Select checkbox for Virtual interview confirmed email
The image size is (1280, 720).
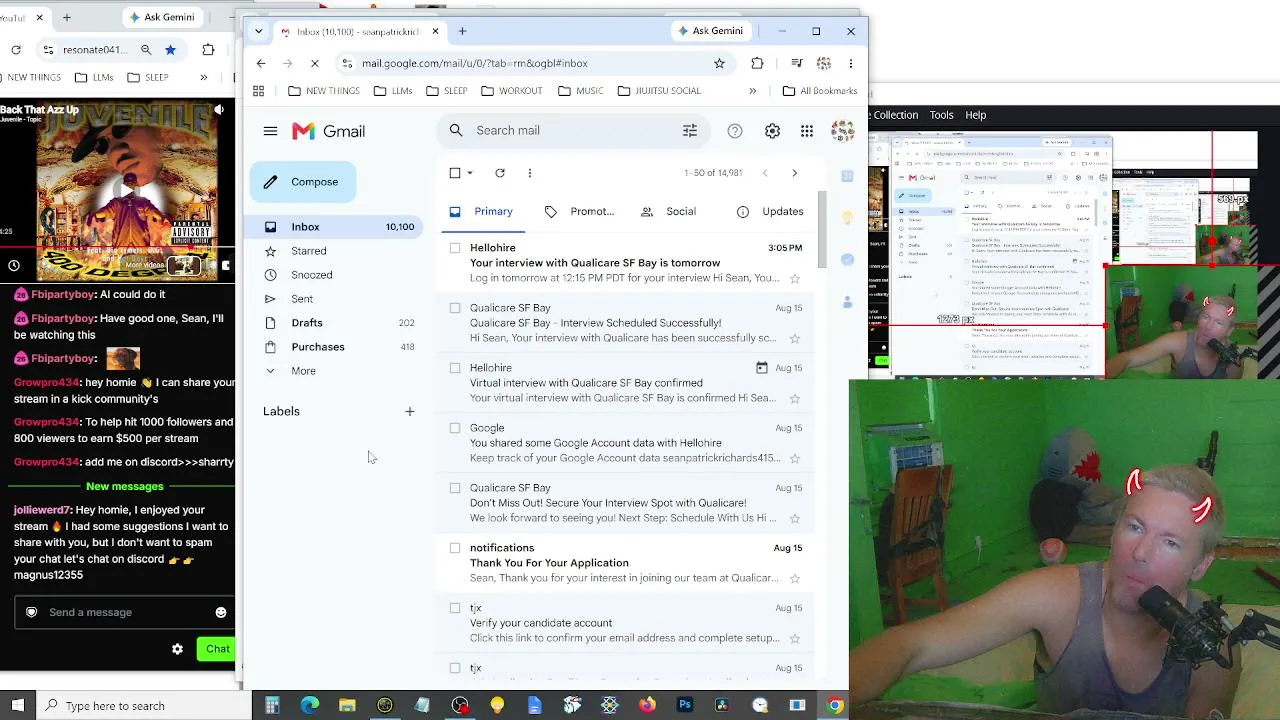pos(455,368)
